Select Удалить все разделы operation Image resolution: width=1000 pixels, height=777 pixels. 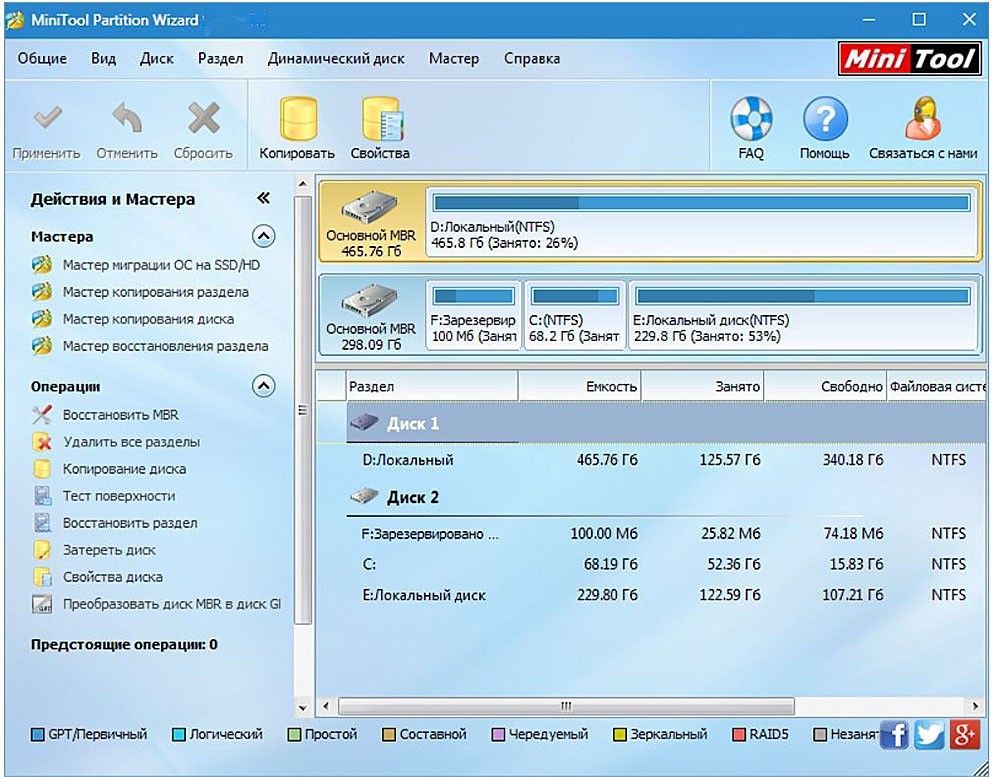[131, 442]
